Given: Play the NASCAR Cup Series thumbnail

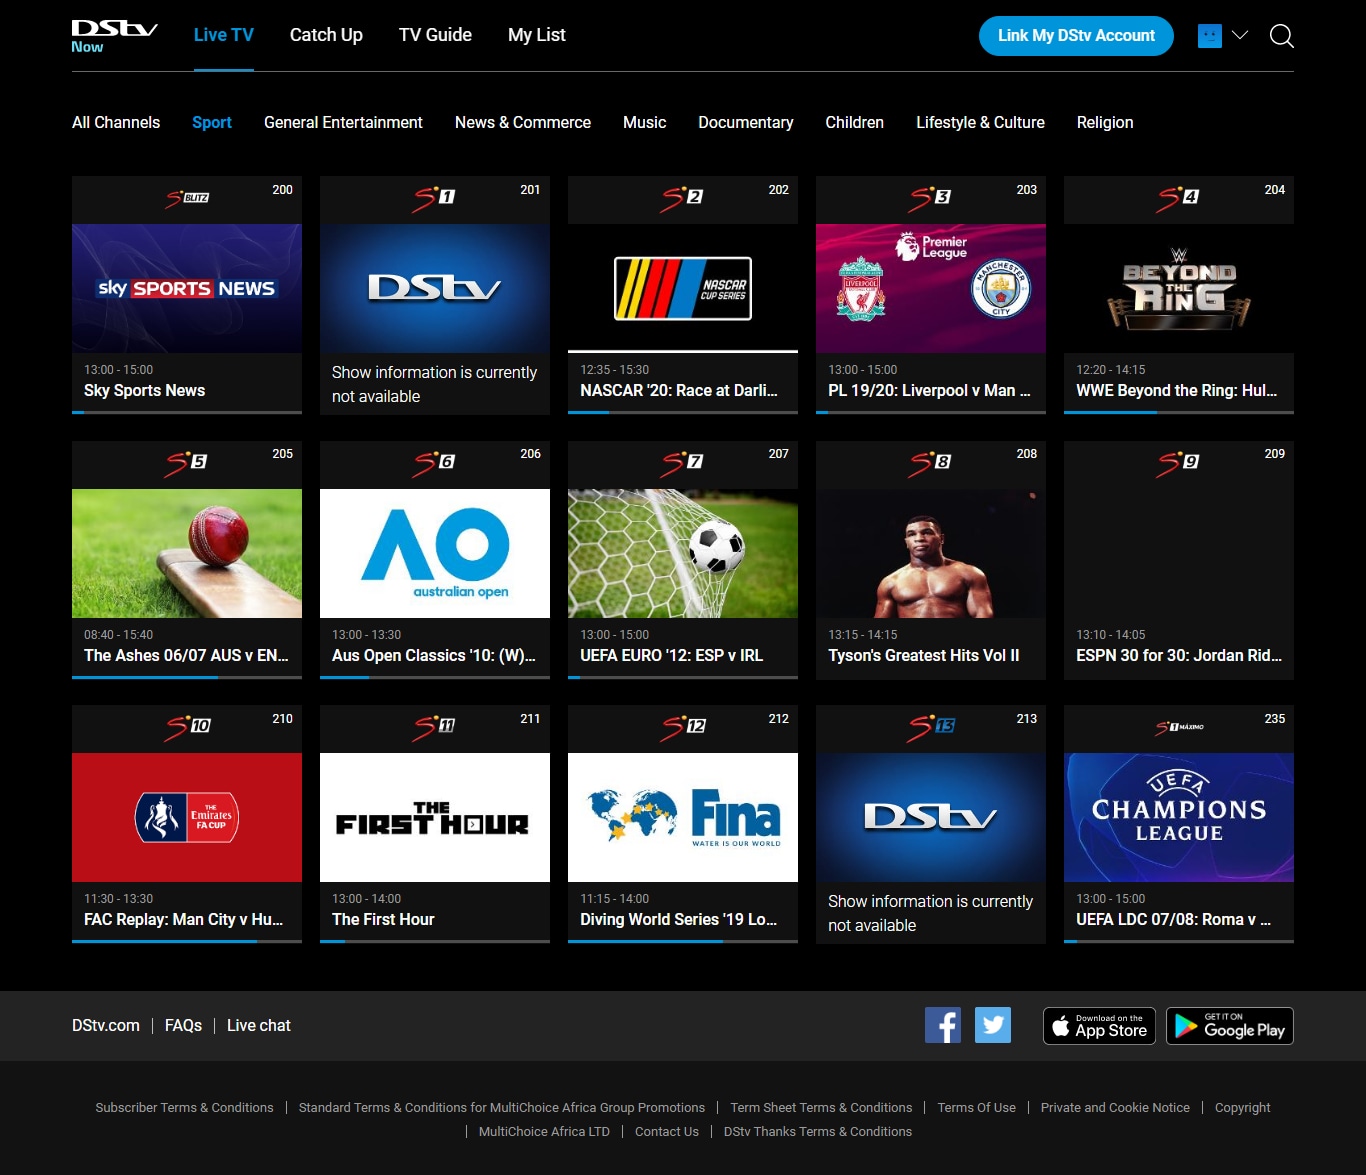Looking at the screenshot, I should click(x=683, y=288).
